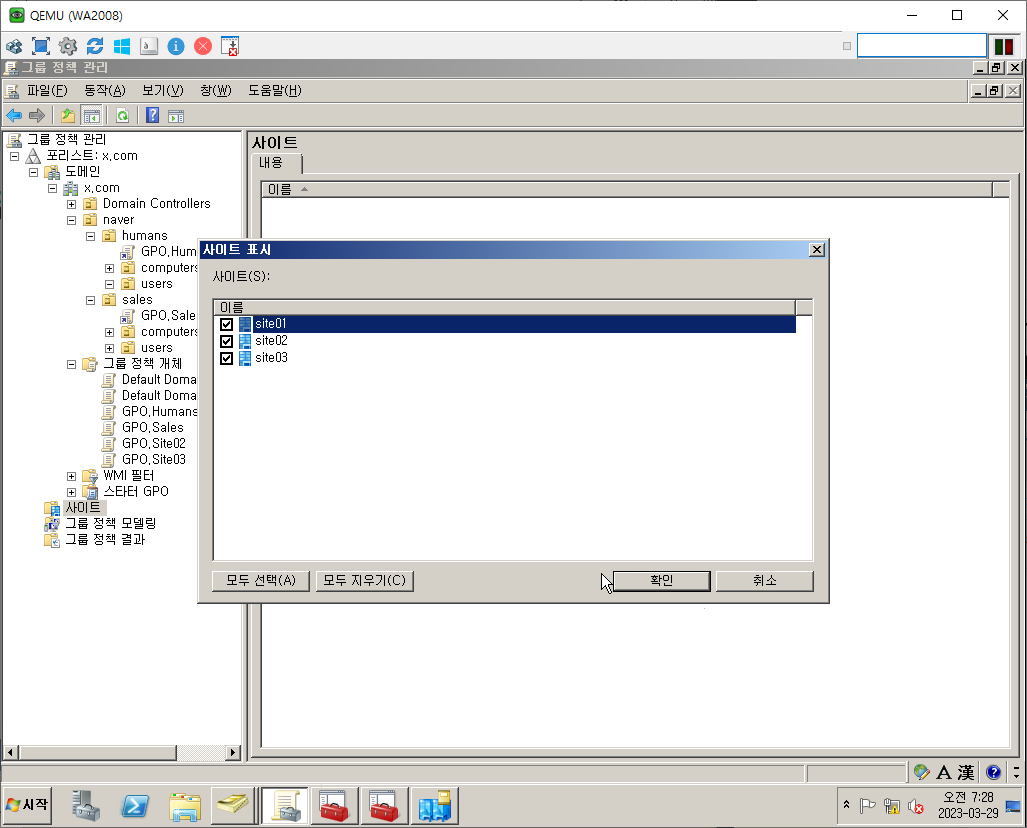Click the language bar help icon
1027x828 pixels.
pos(994,772)
